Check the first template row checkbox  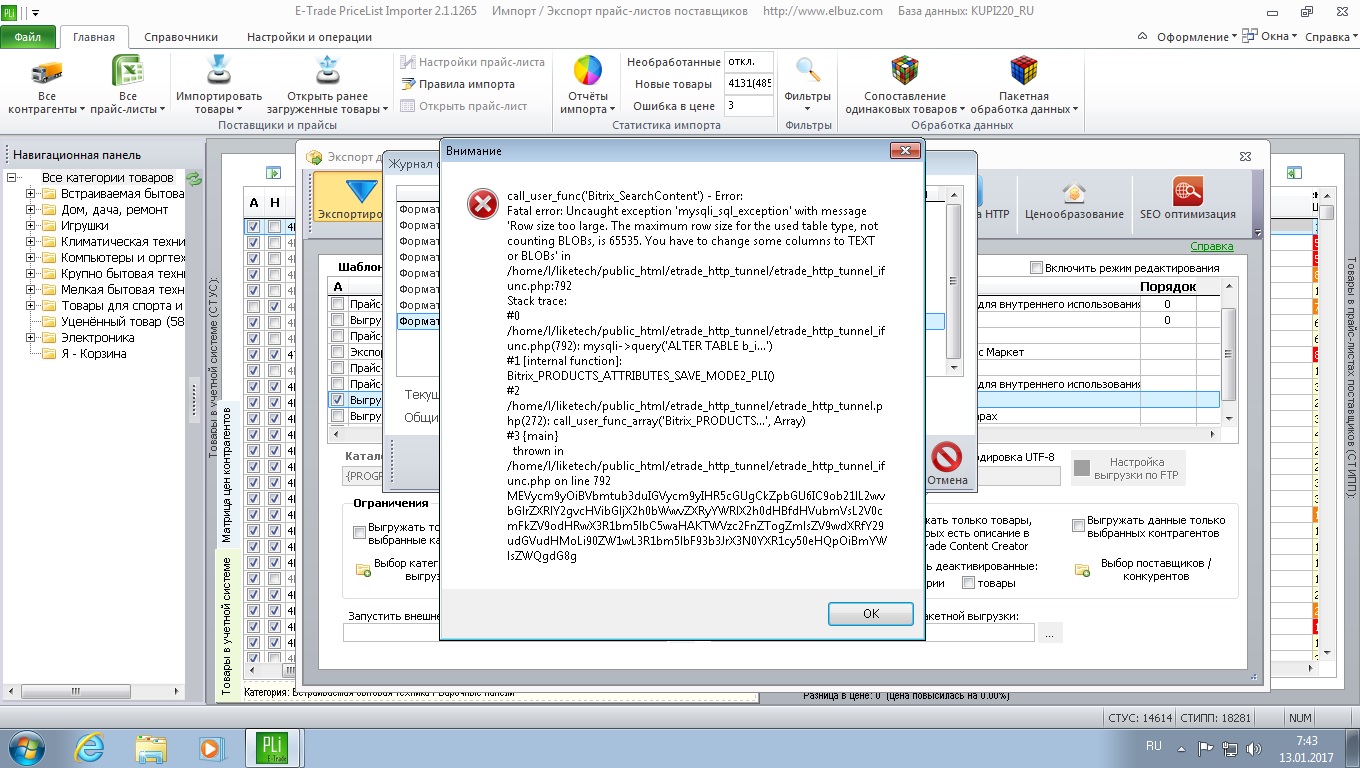(x=338, y=304)
